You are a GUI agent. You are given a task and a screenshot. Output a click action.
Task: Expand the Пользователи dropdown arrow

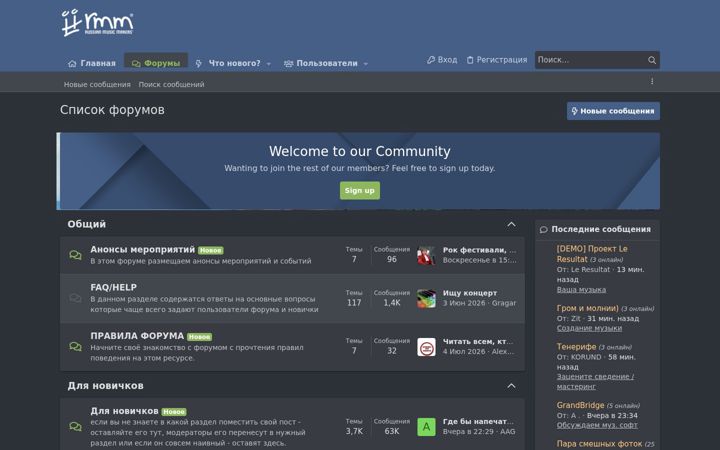point(366,64)
